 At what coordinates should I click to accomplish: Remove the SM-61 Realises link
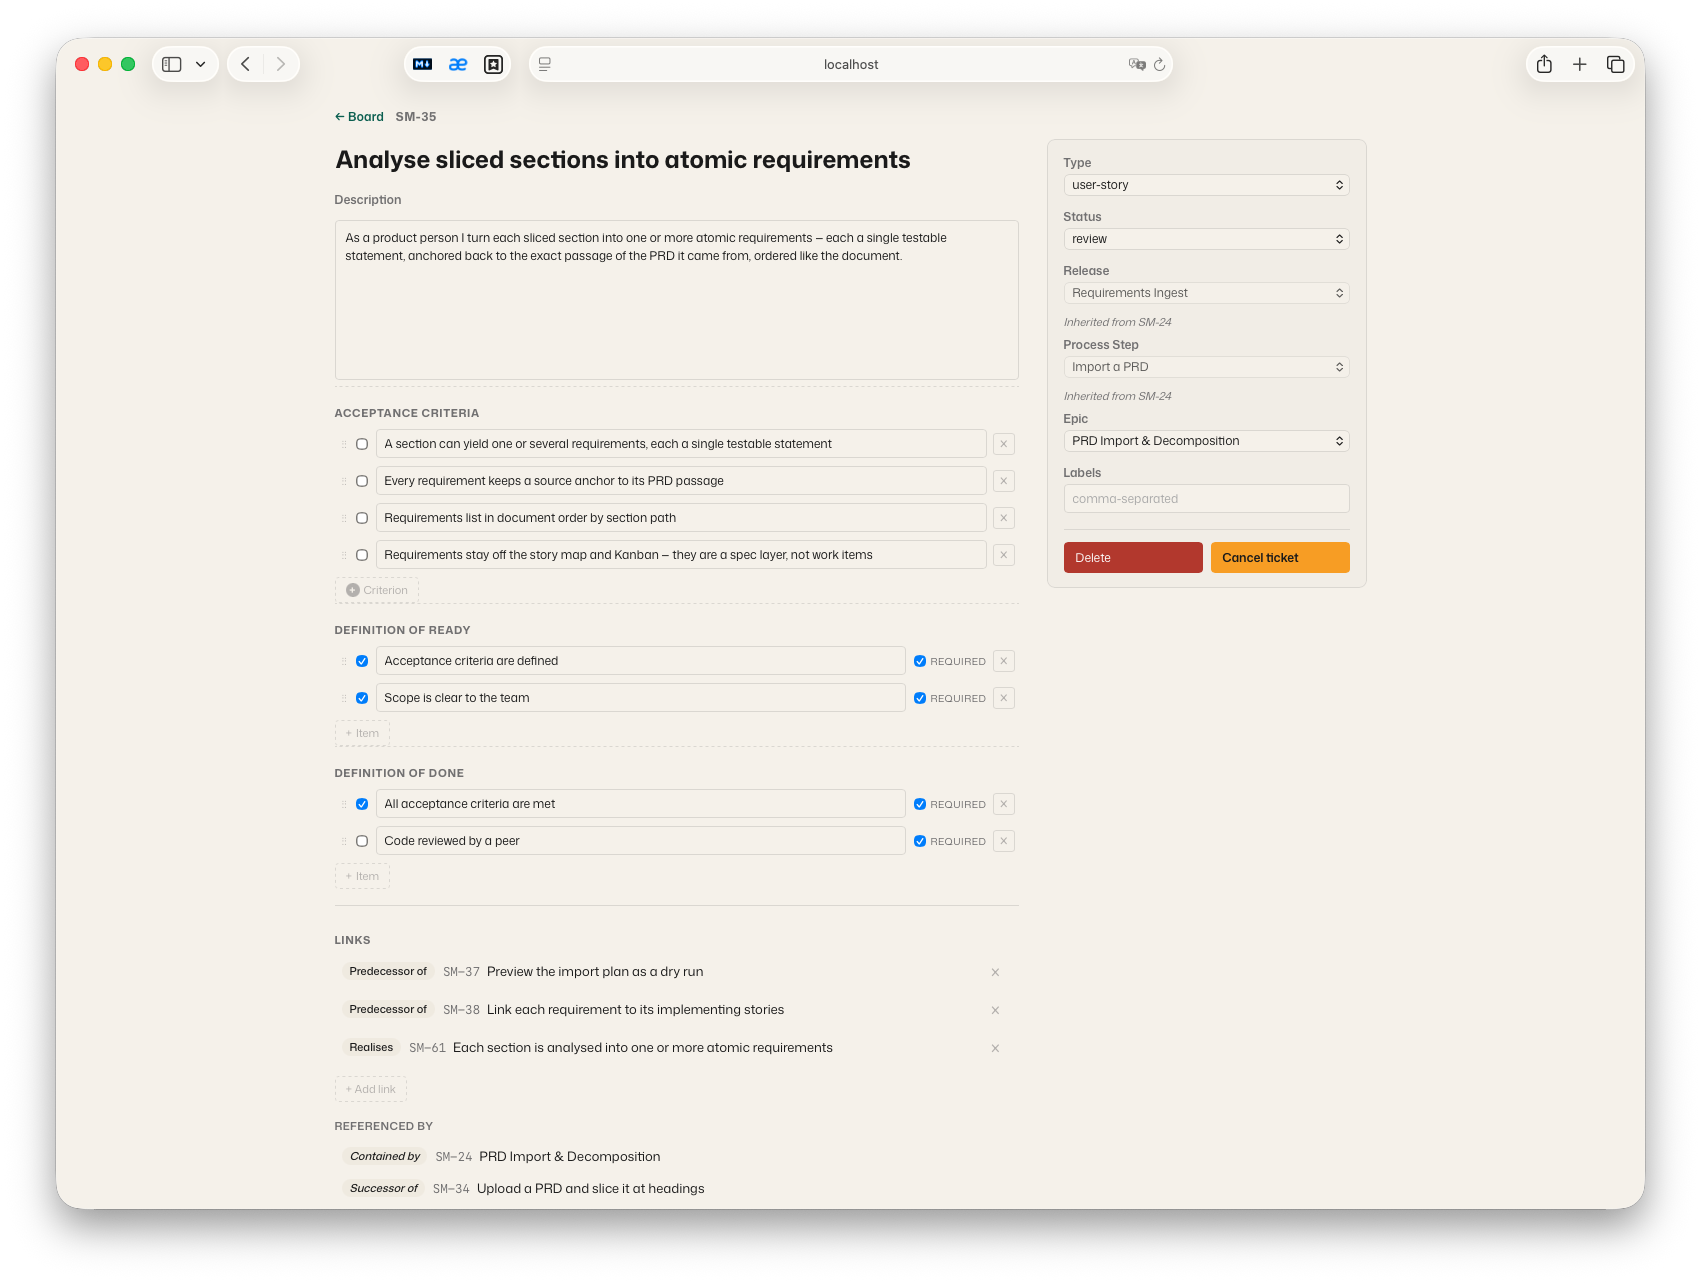click(995, 1048)
